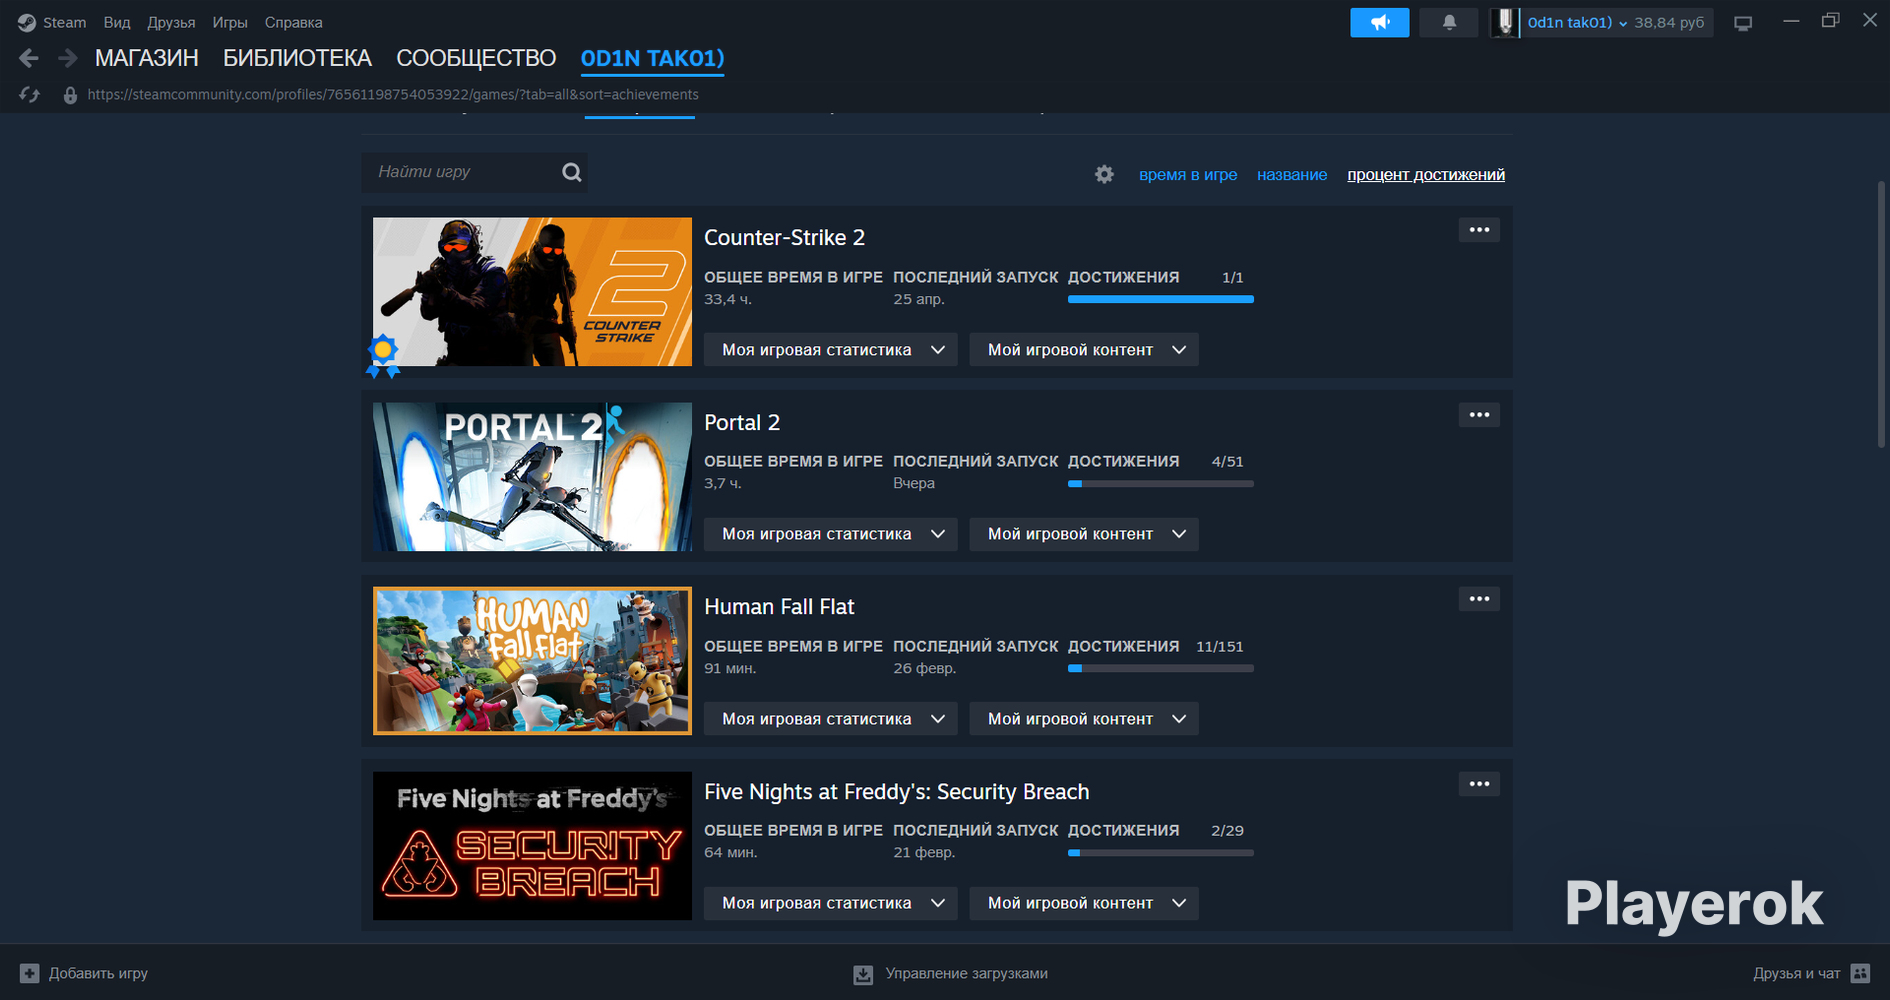The width and height of the screenshot is (1890, 1000).
Task: Go back with the left arrow icon
Action: pyautogui.click(x=29, y=58)
